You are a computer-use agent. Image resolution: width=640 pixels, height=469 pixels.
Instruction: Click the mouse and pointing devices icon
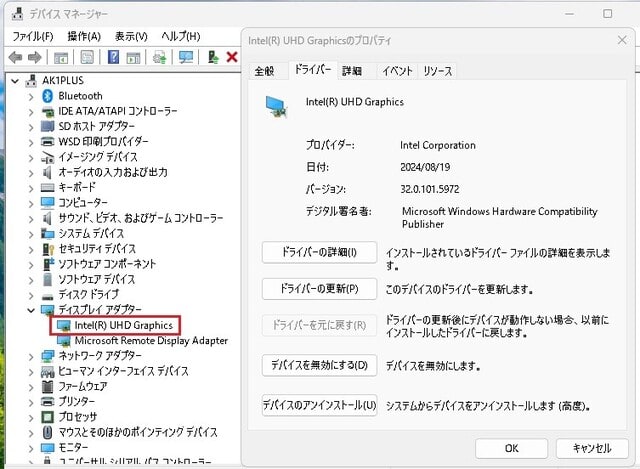[x=48, y=432]
